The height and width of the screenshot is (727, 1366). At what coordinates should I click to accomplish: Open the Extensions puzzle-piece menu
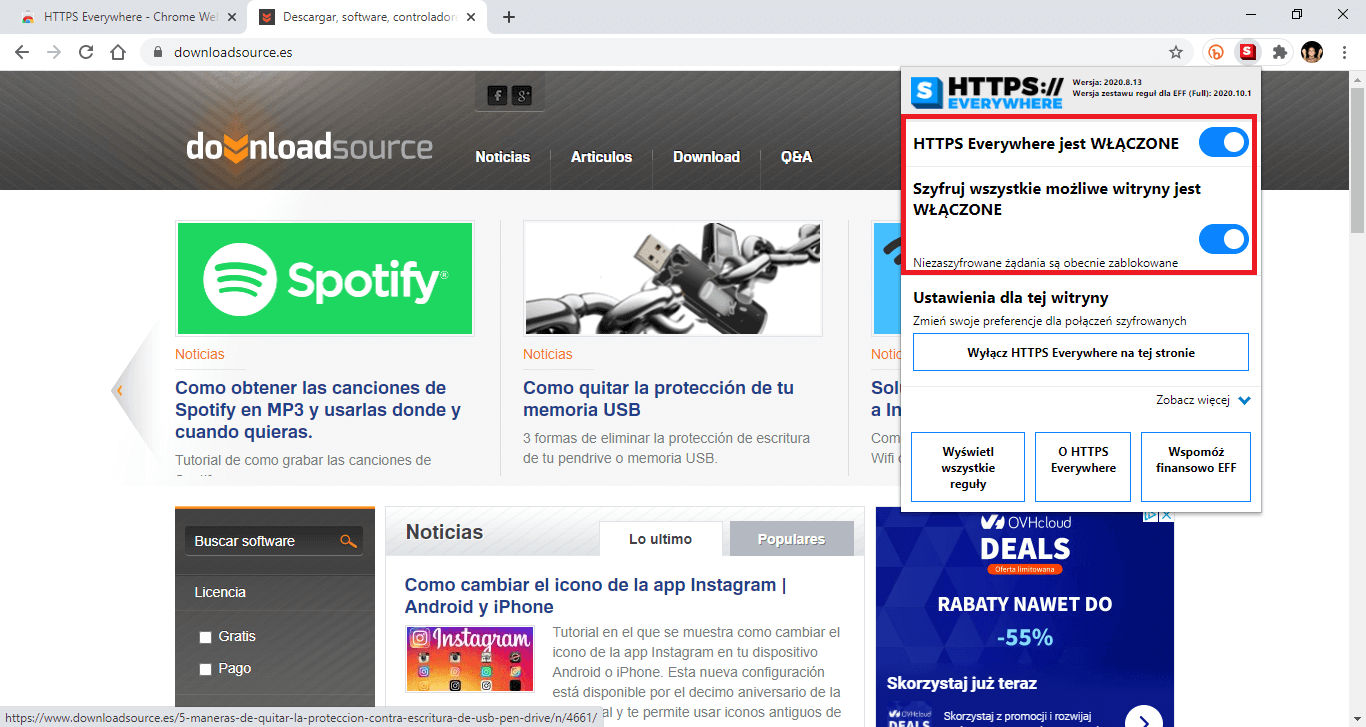[x=1279, y=52]
